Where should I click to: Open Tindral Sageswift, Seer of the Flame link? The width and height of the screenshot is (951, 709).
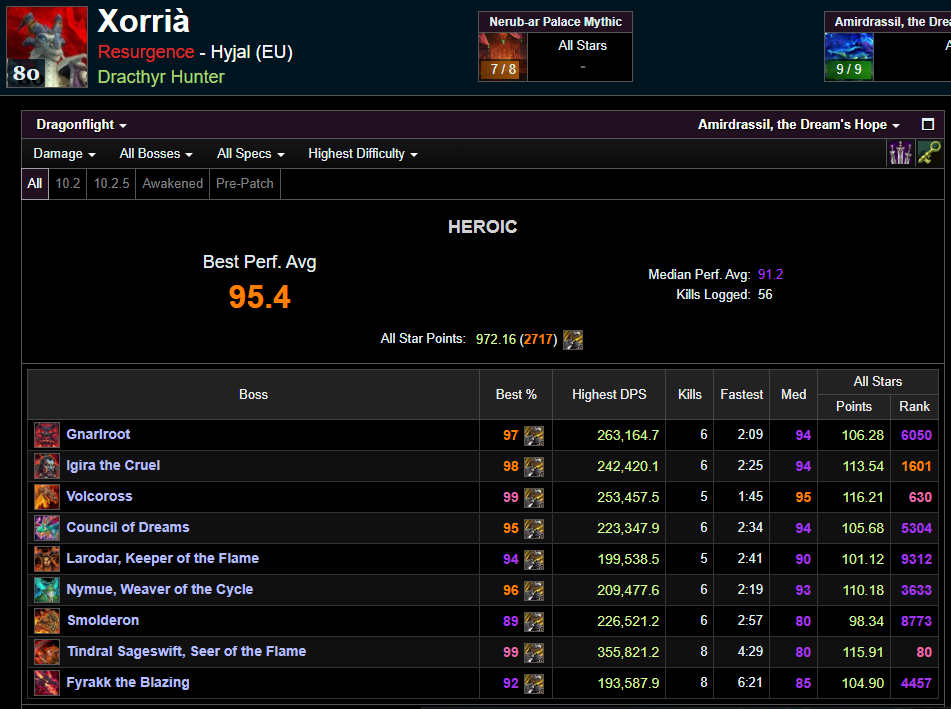click(186, 651)
